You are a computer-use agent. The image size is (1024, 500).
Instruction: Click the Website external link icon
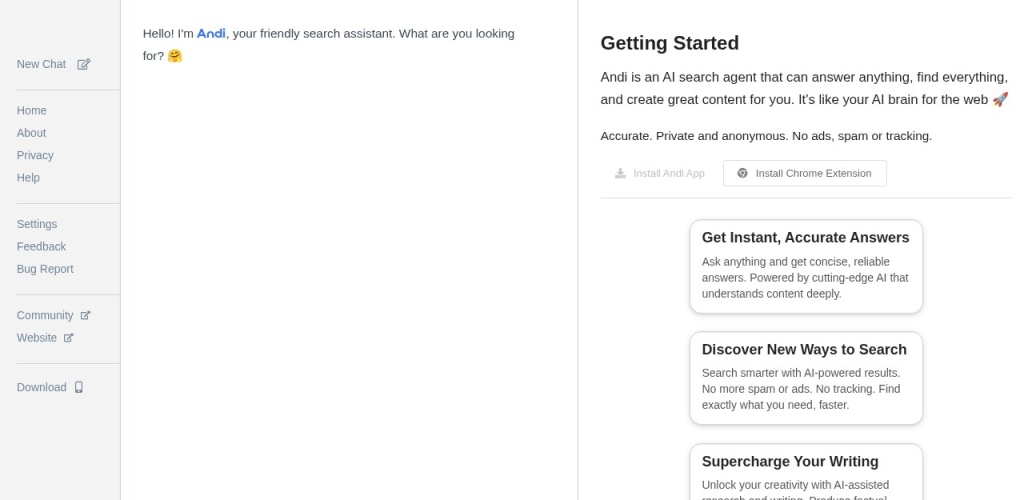click(x=69, y=338)
